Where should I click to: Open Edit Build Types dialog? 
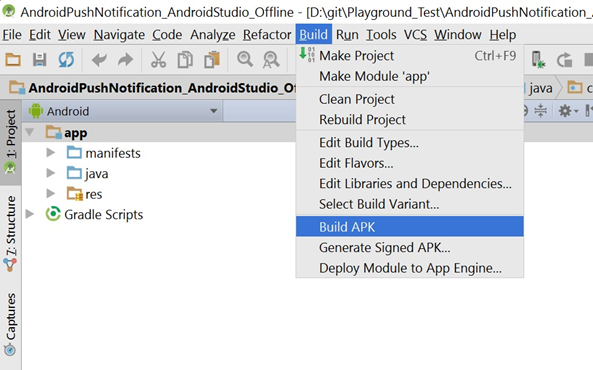(x=410, y=143)
